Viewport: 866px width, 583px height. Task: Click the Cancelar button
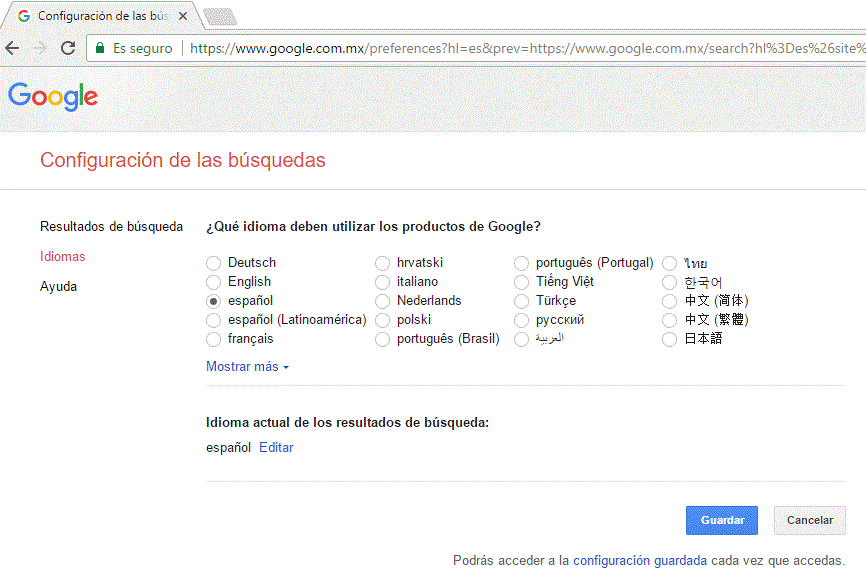810,520
